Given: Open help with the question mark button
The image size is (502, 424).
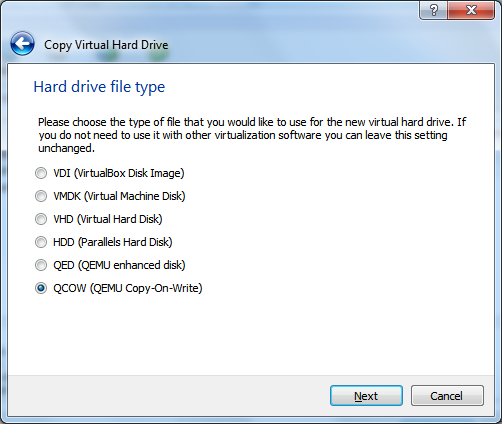Looking at the screenshot, I should [x=433, y=10].
